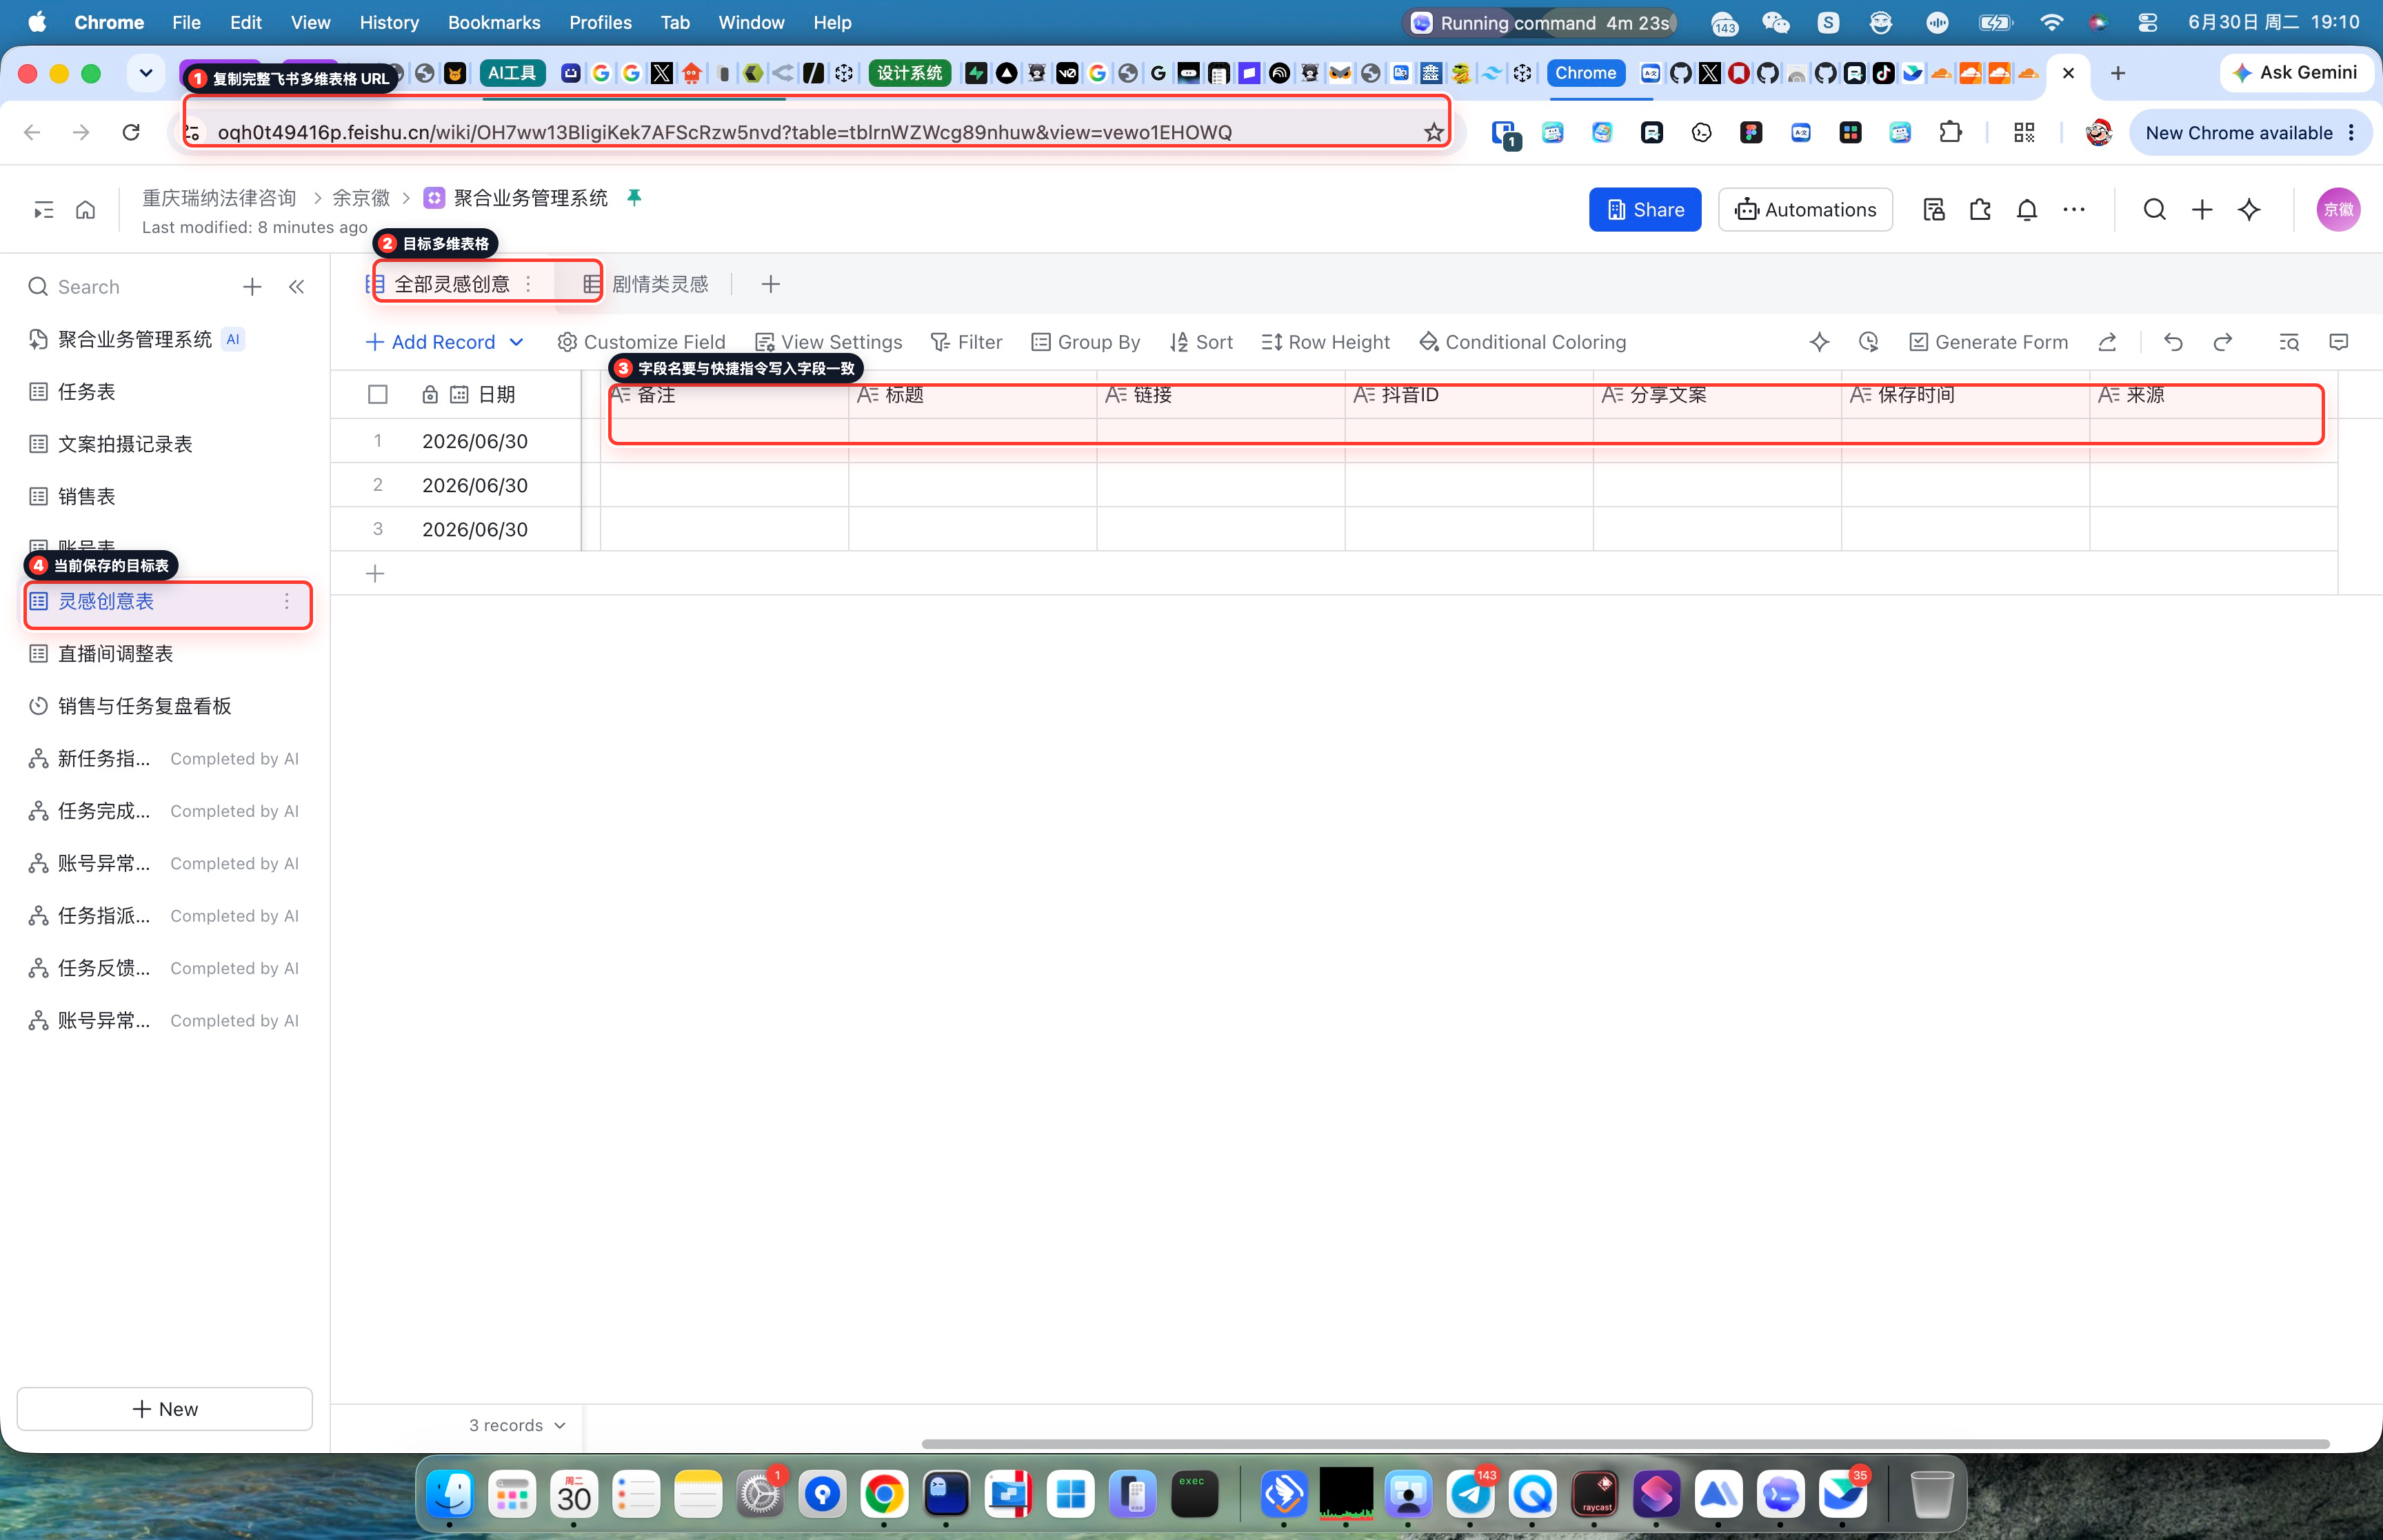Click the header search magnifier icon
Screen dimensions: 2383x1540
[x=2155, y=209]
